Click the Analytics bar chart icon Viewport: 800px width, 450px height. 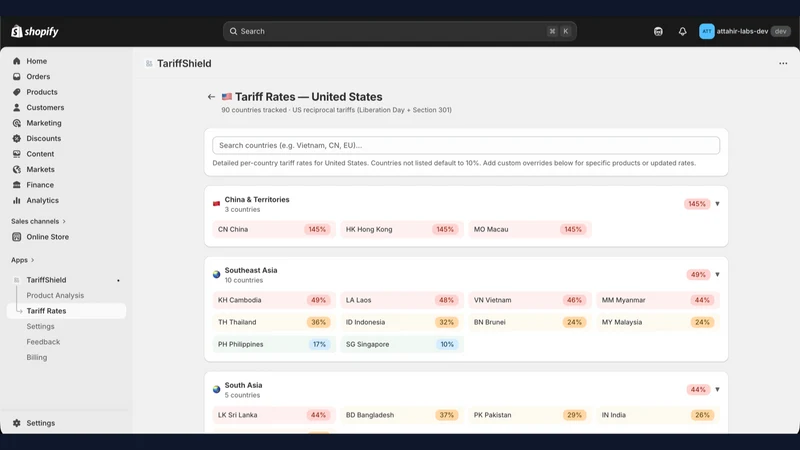point(17,201)
